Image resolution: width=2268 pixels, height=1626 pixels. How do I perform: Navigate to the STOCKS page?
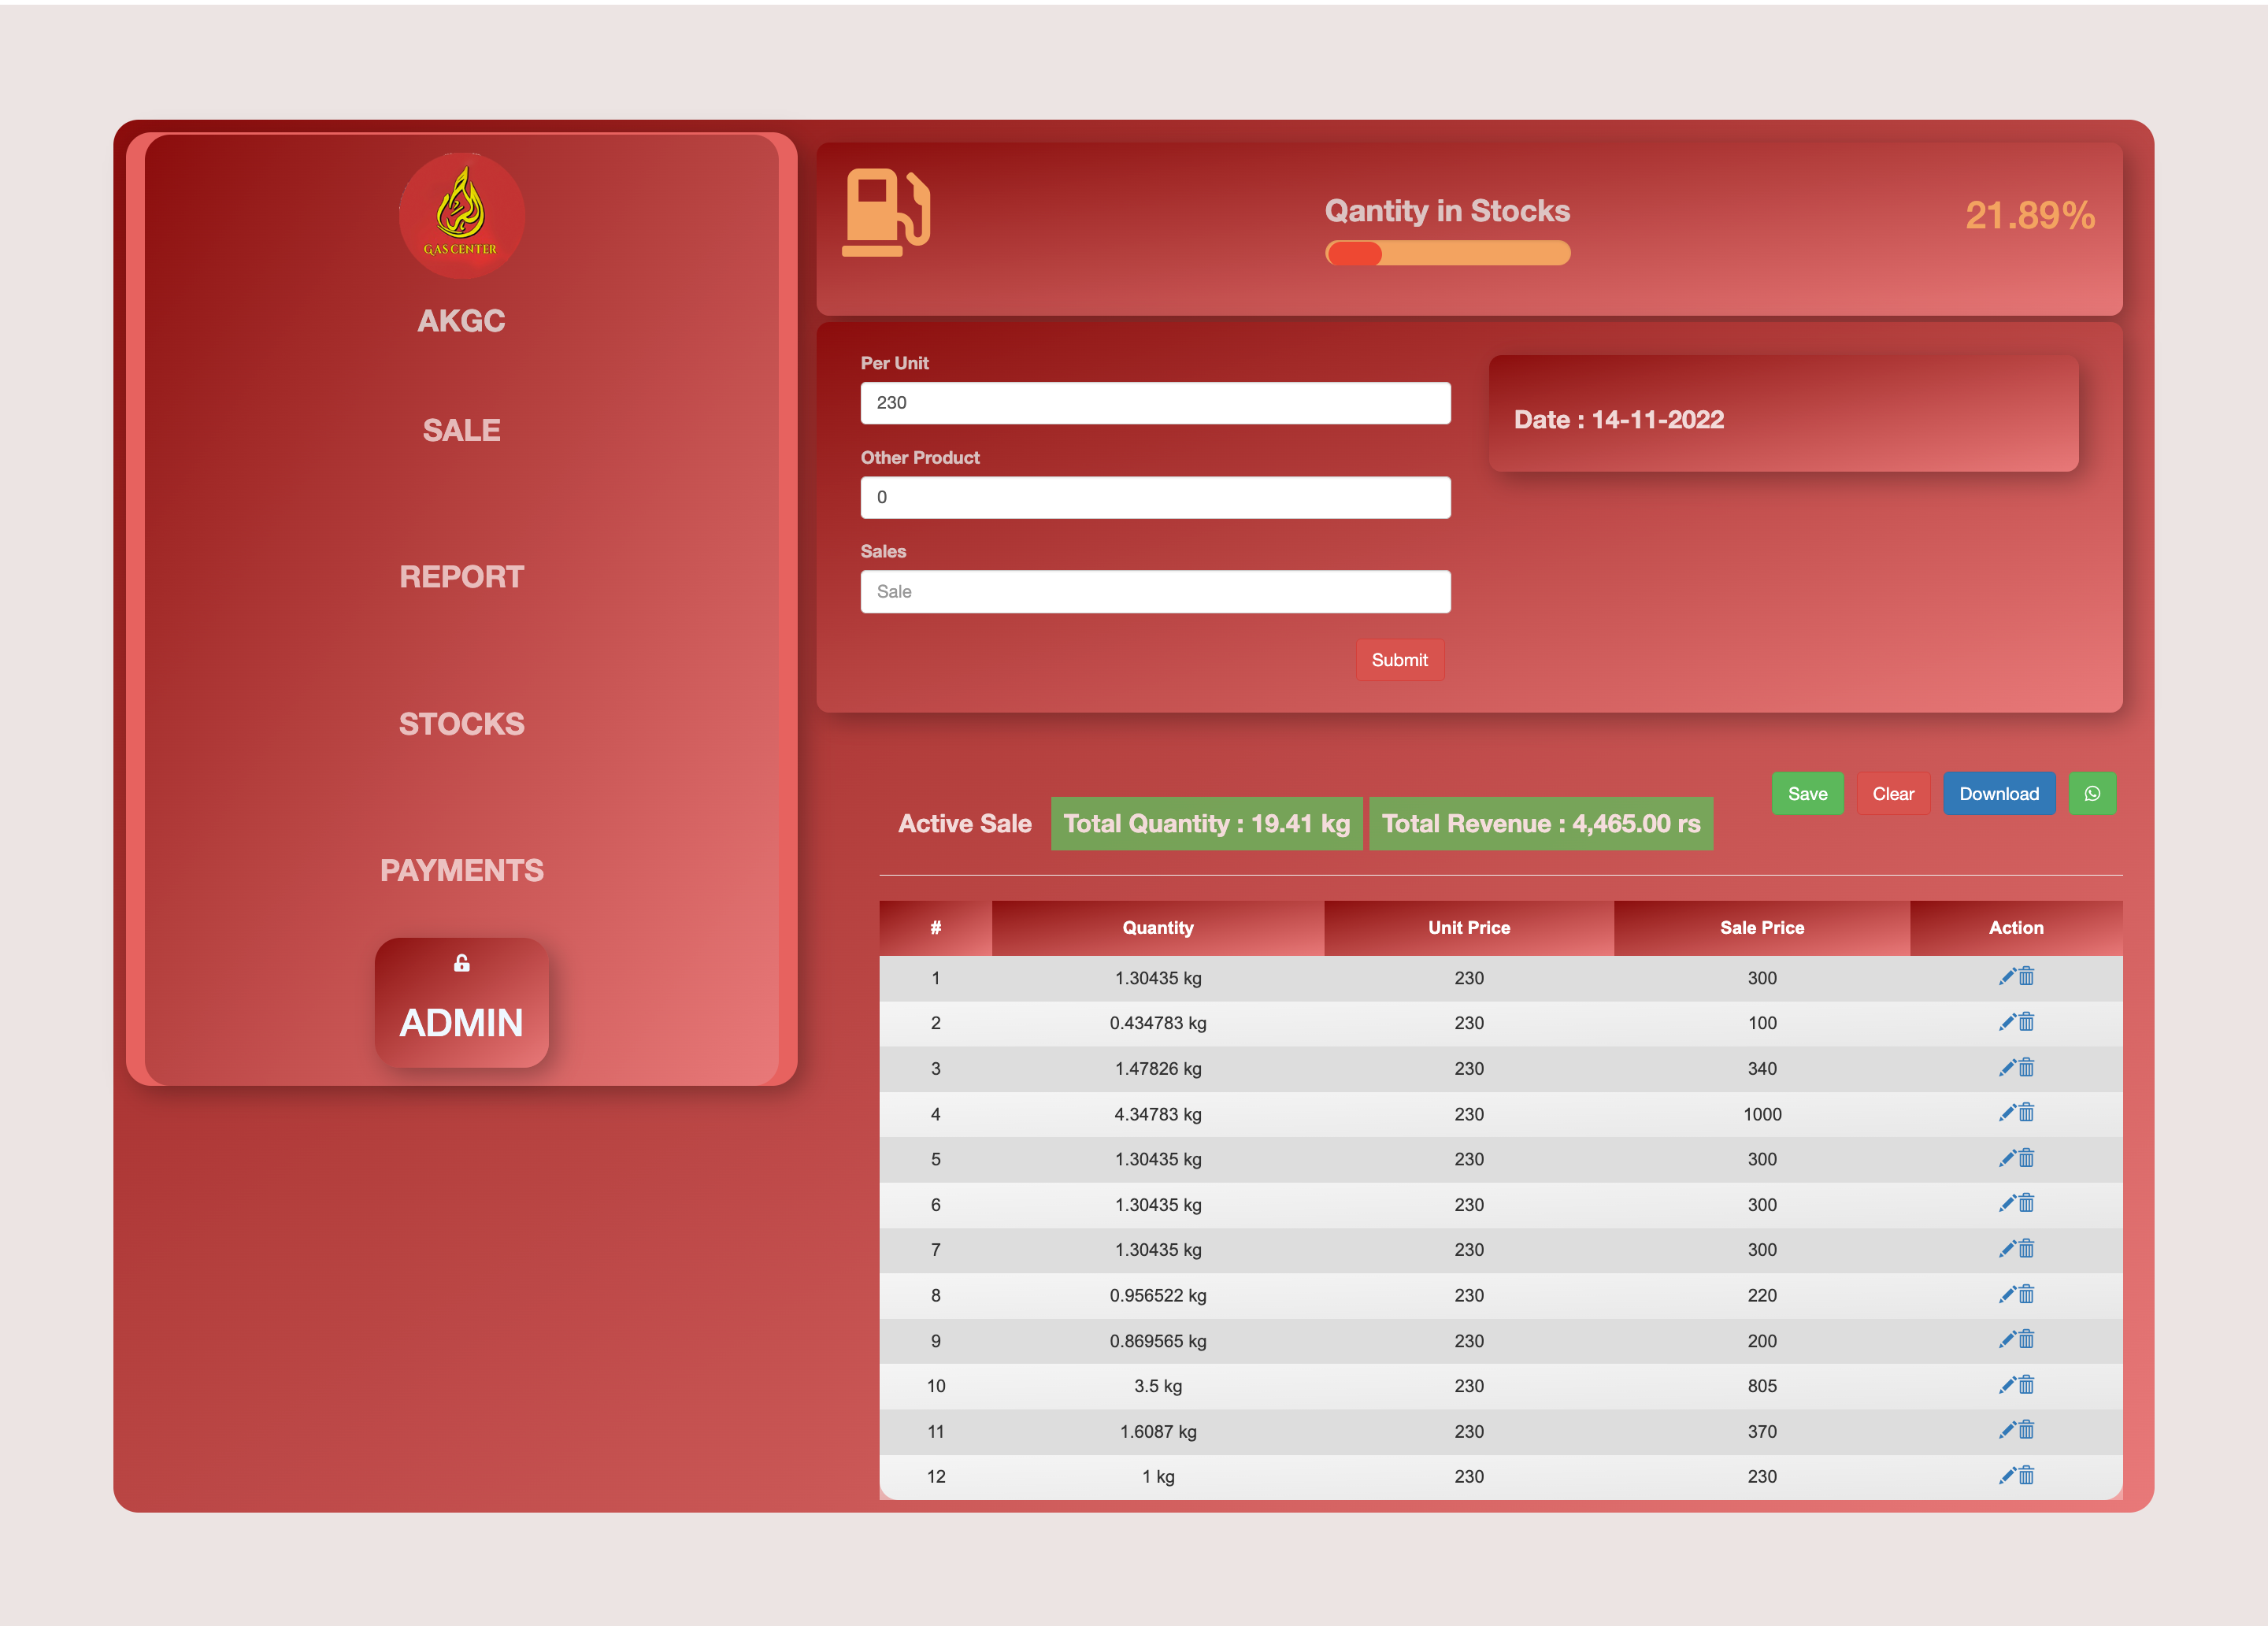461,723
